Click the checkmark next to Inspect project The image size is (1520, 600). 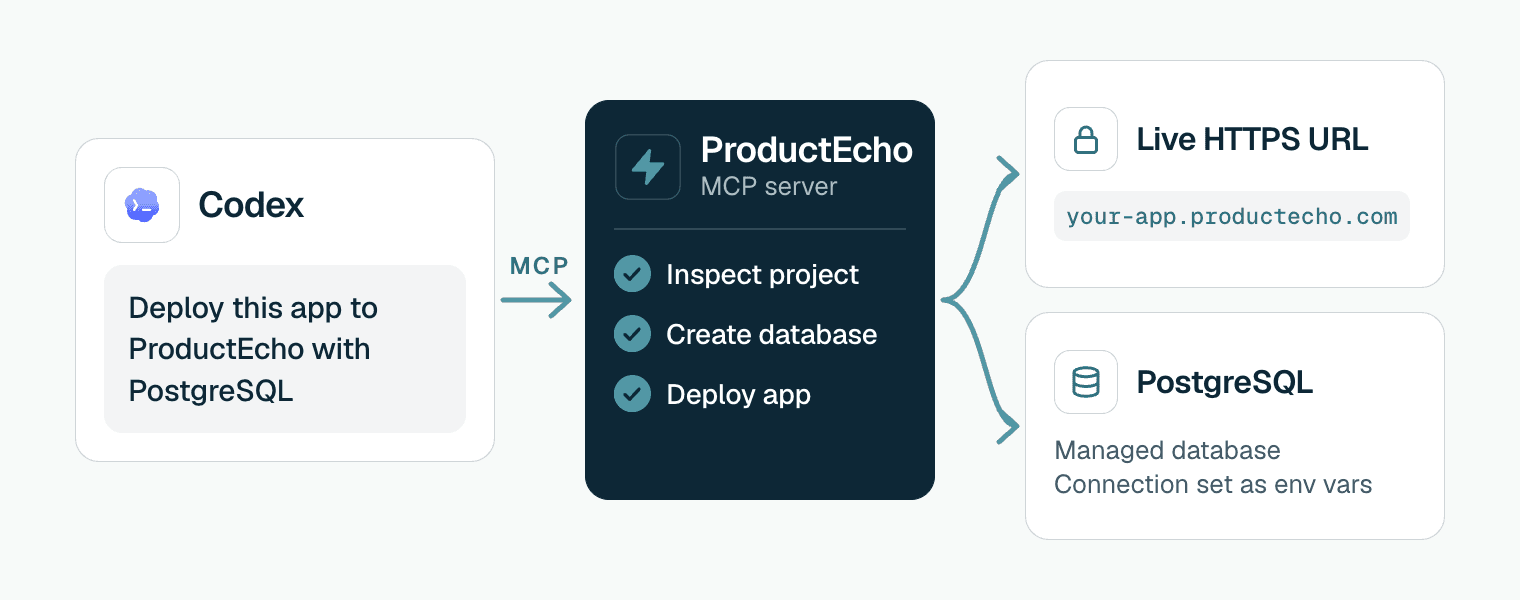632,274
